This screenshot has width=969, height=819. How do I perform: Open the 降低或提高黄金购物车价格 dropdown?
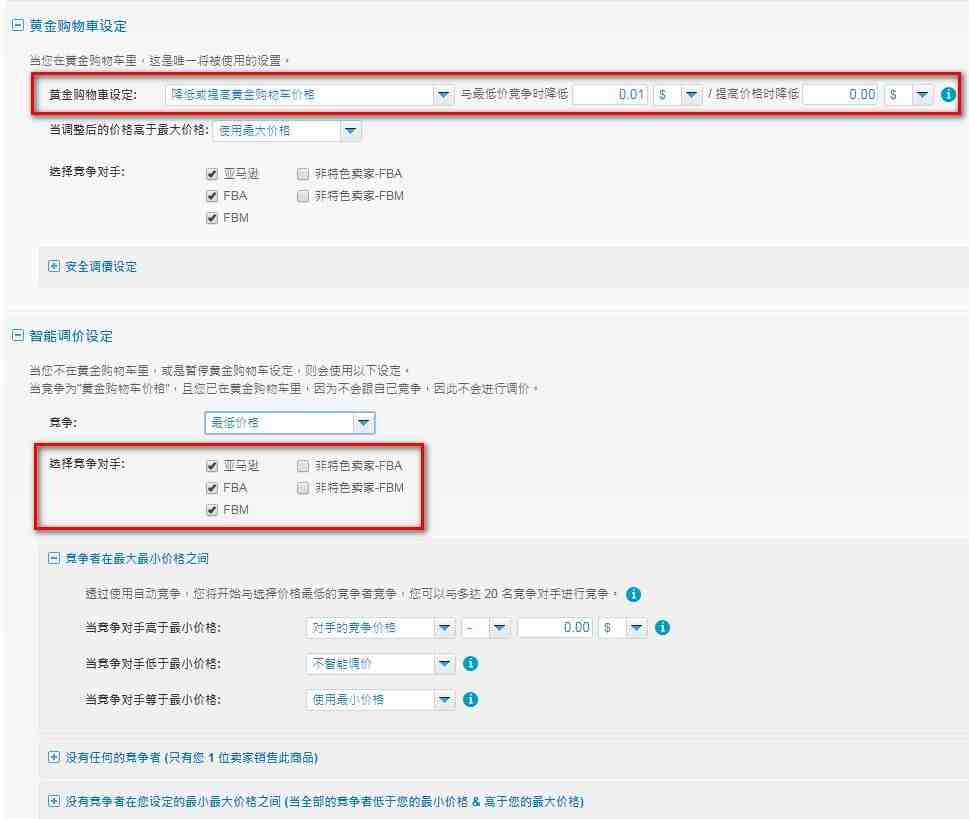click(x=443, y=95)
